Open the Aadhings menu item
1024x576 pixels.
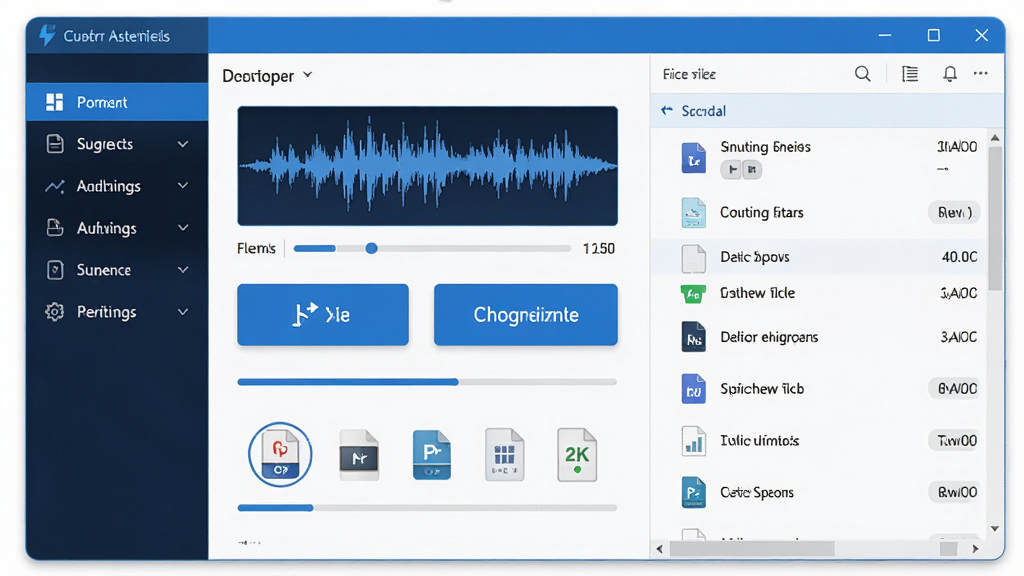(117, 186)
